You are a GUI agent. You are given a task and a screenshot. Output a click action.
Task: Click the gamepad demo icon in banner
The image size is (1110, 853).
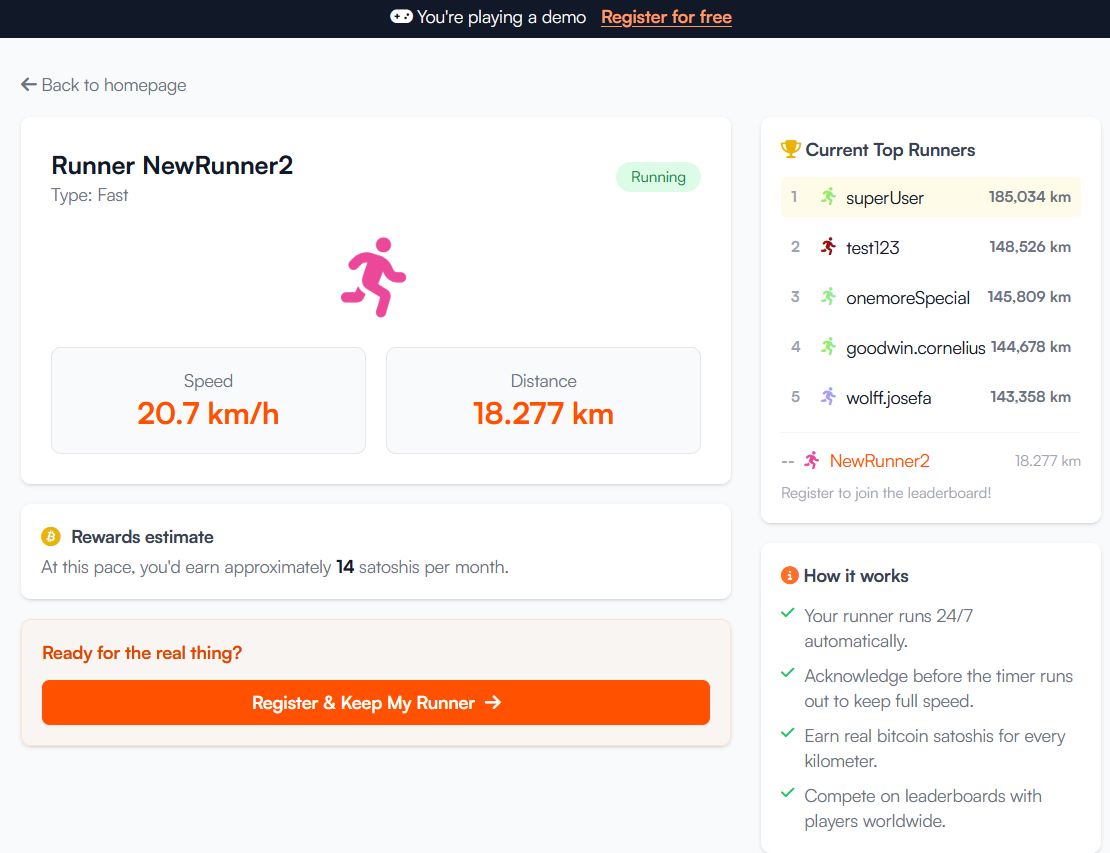[x=401, y=16]
